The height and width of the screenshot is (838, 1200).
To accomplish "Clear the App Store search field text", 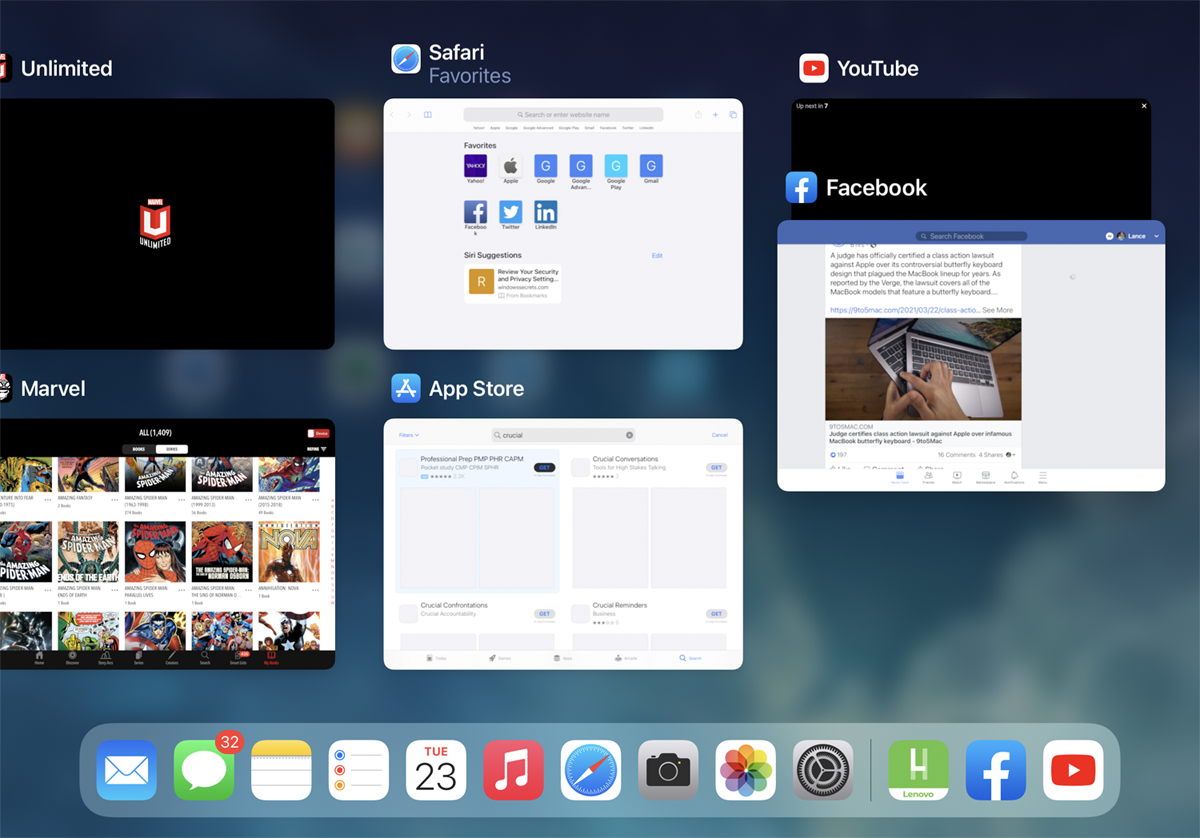I will coord(630,435).
